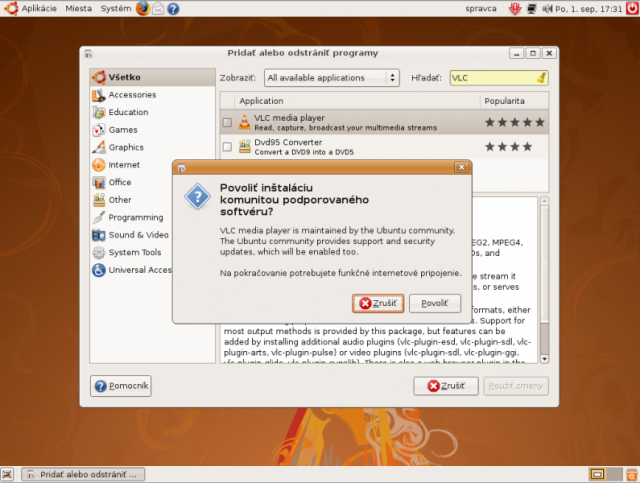Open the clock date display
640x483 pixels.
click(589, 9)
